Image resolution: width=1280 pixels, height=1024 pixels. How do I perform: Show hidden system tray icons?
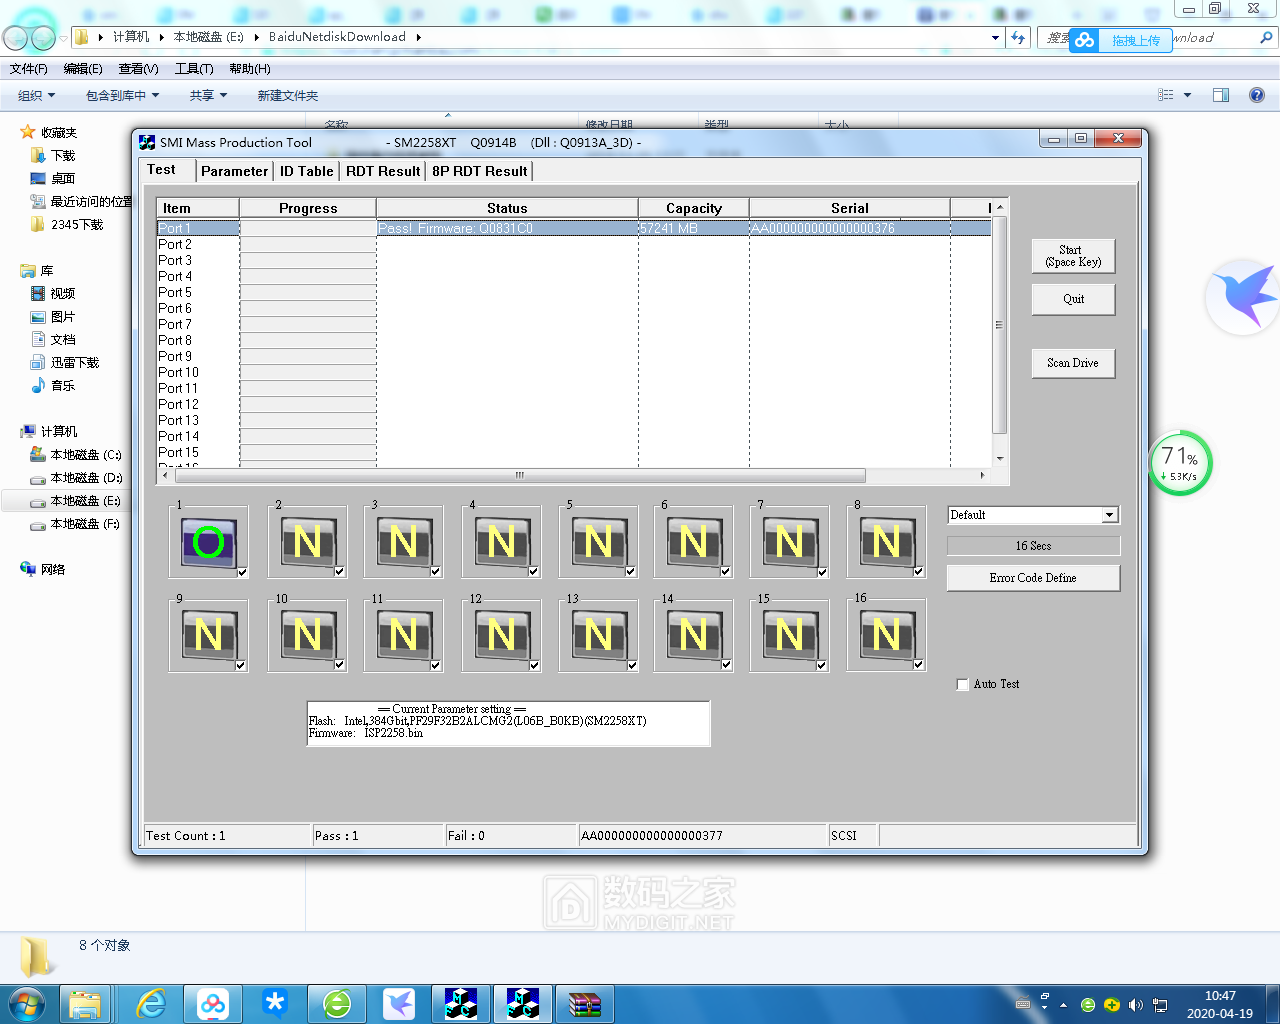pyautogui.click(x=1063, y=1005)
